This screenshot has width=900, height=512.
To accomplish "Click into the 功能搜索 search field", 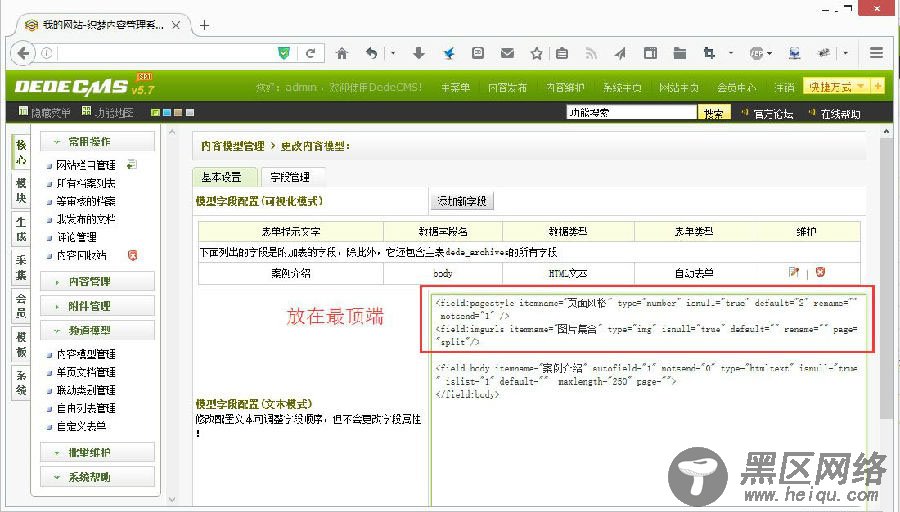I will 631,113.
